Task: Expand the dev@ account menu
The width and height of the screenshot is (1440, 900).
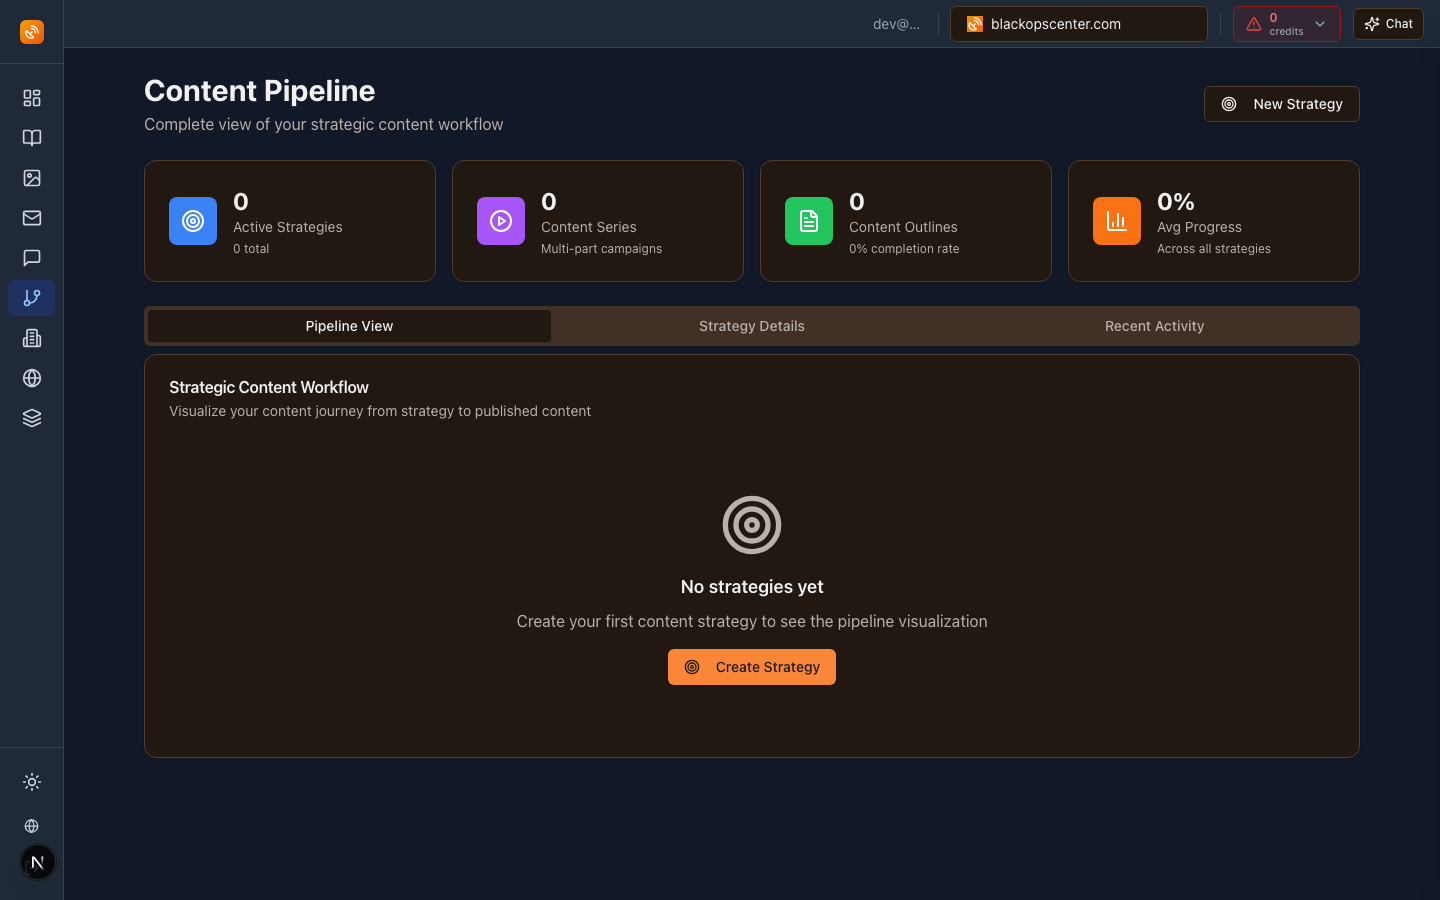Action: [x=897, y=23]
